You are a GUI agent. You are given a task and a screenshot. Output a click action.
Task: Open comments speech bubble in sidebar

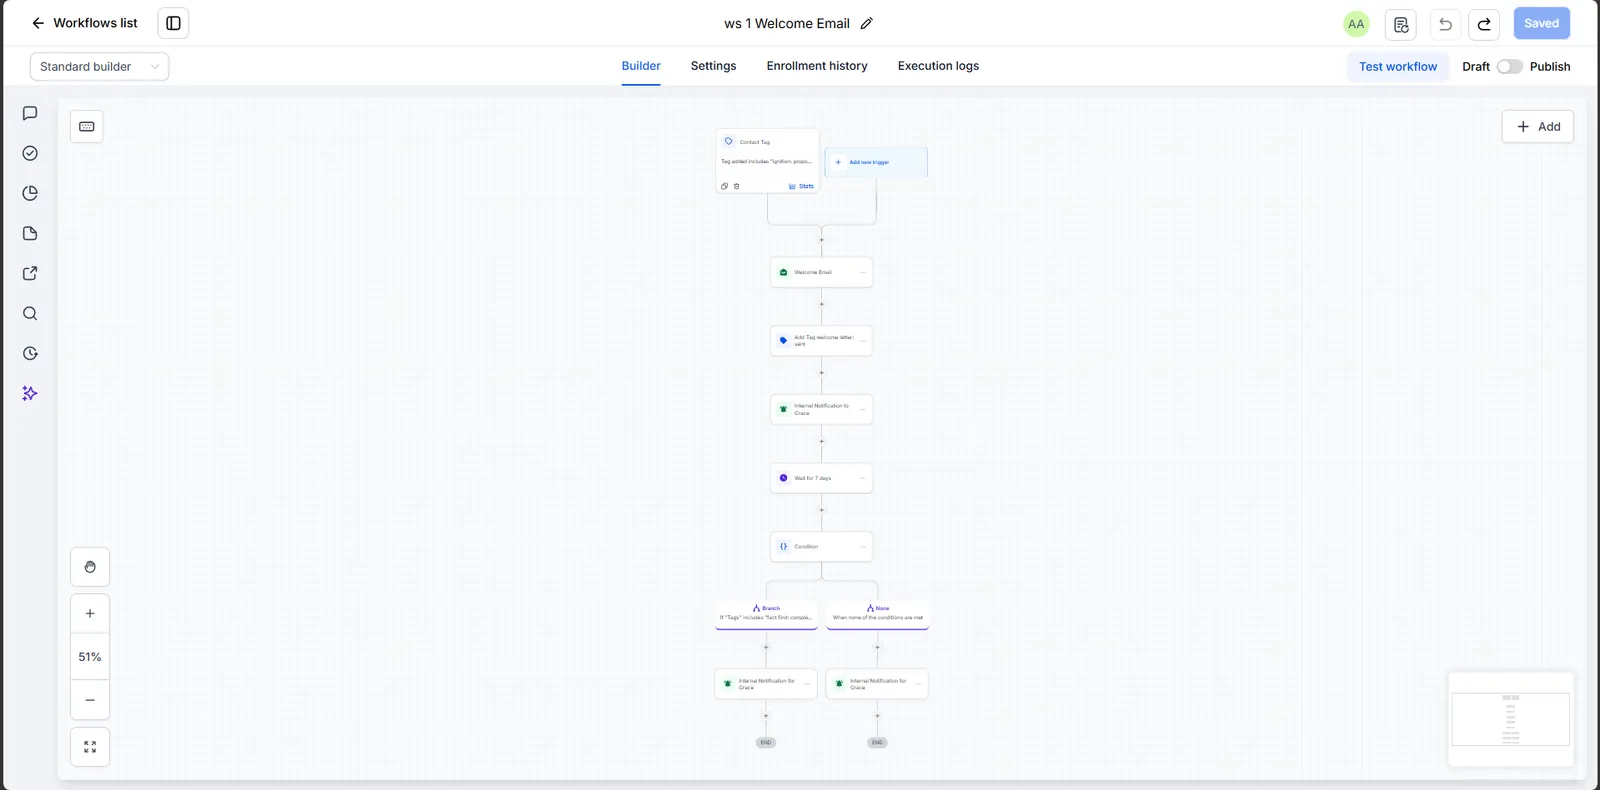30,113
